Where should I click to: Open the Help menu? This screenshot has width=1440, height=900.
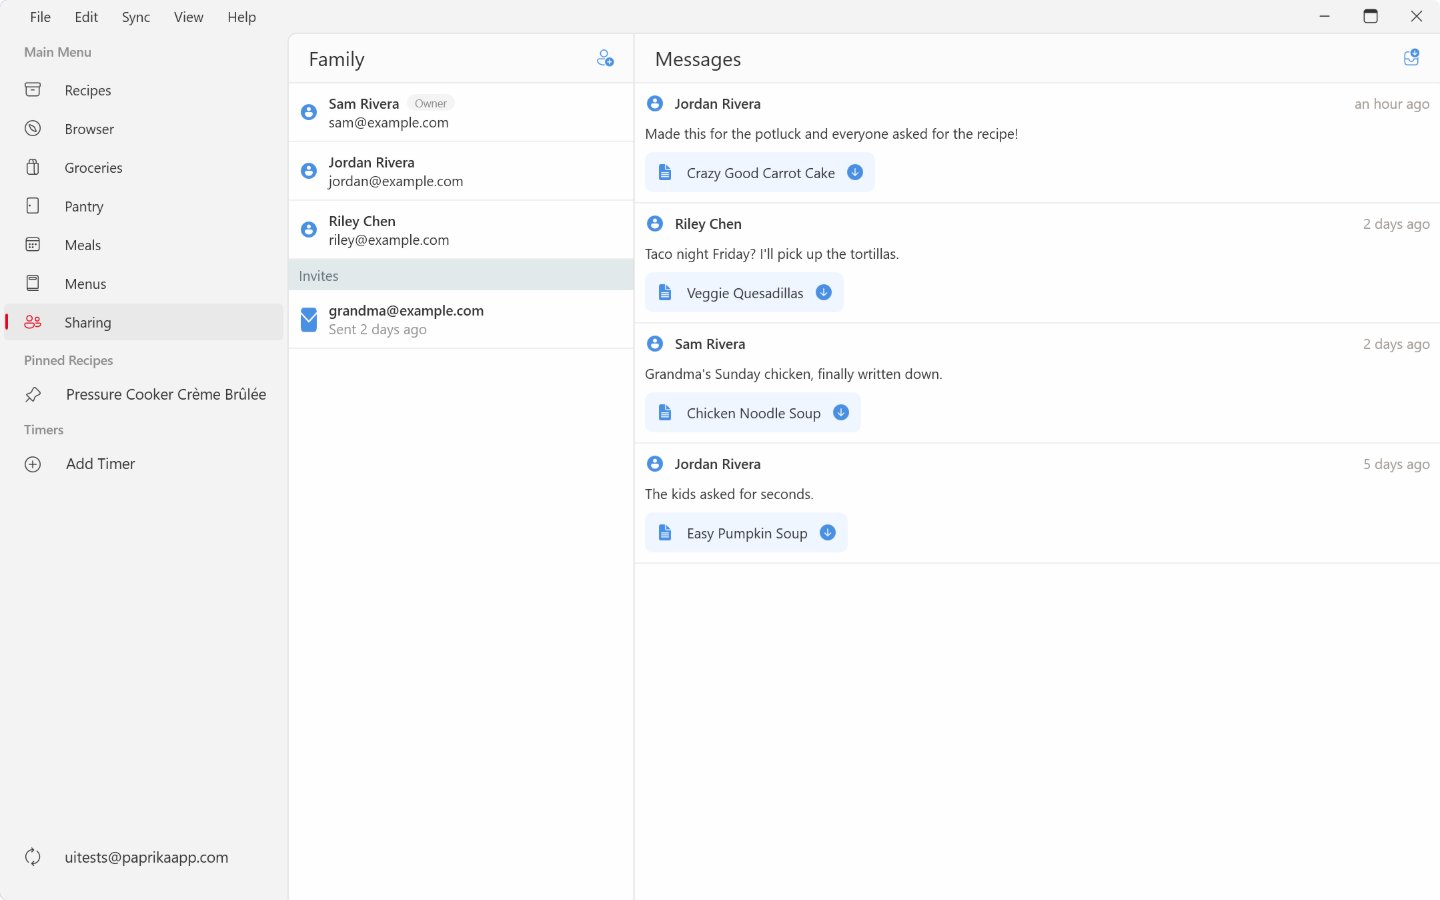point(241,17)
